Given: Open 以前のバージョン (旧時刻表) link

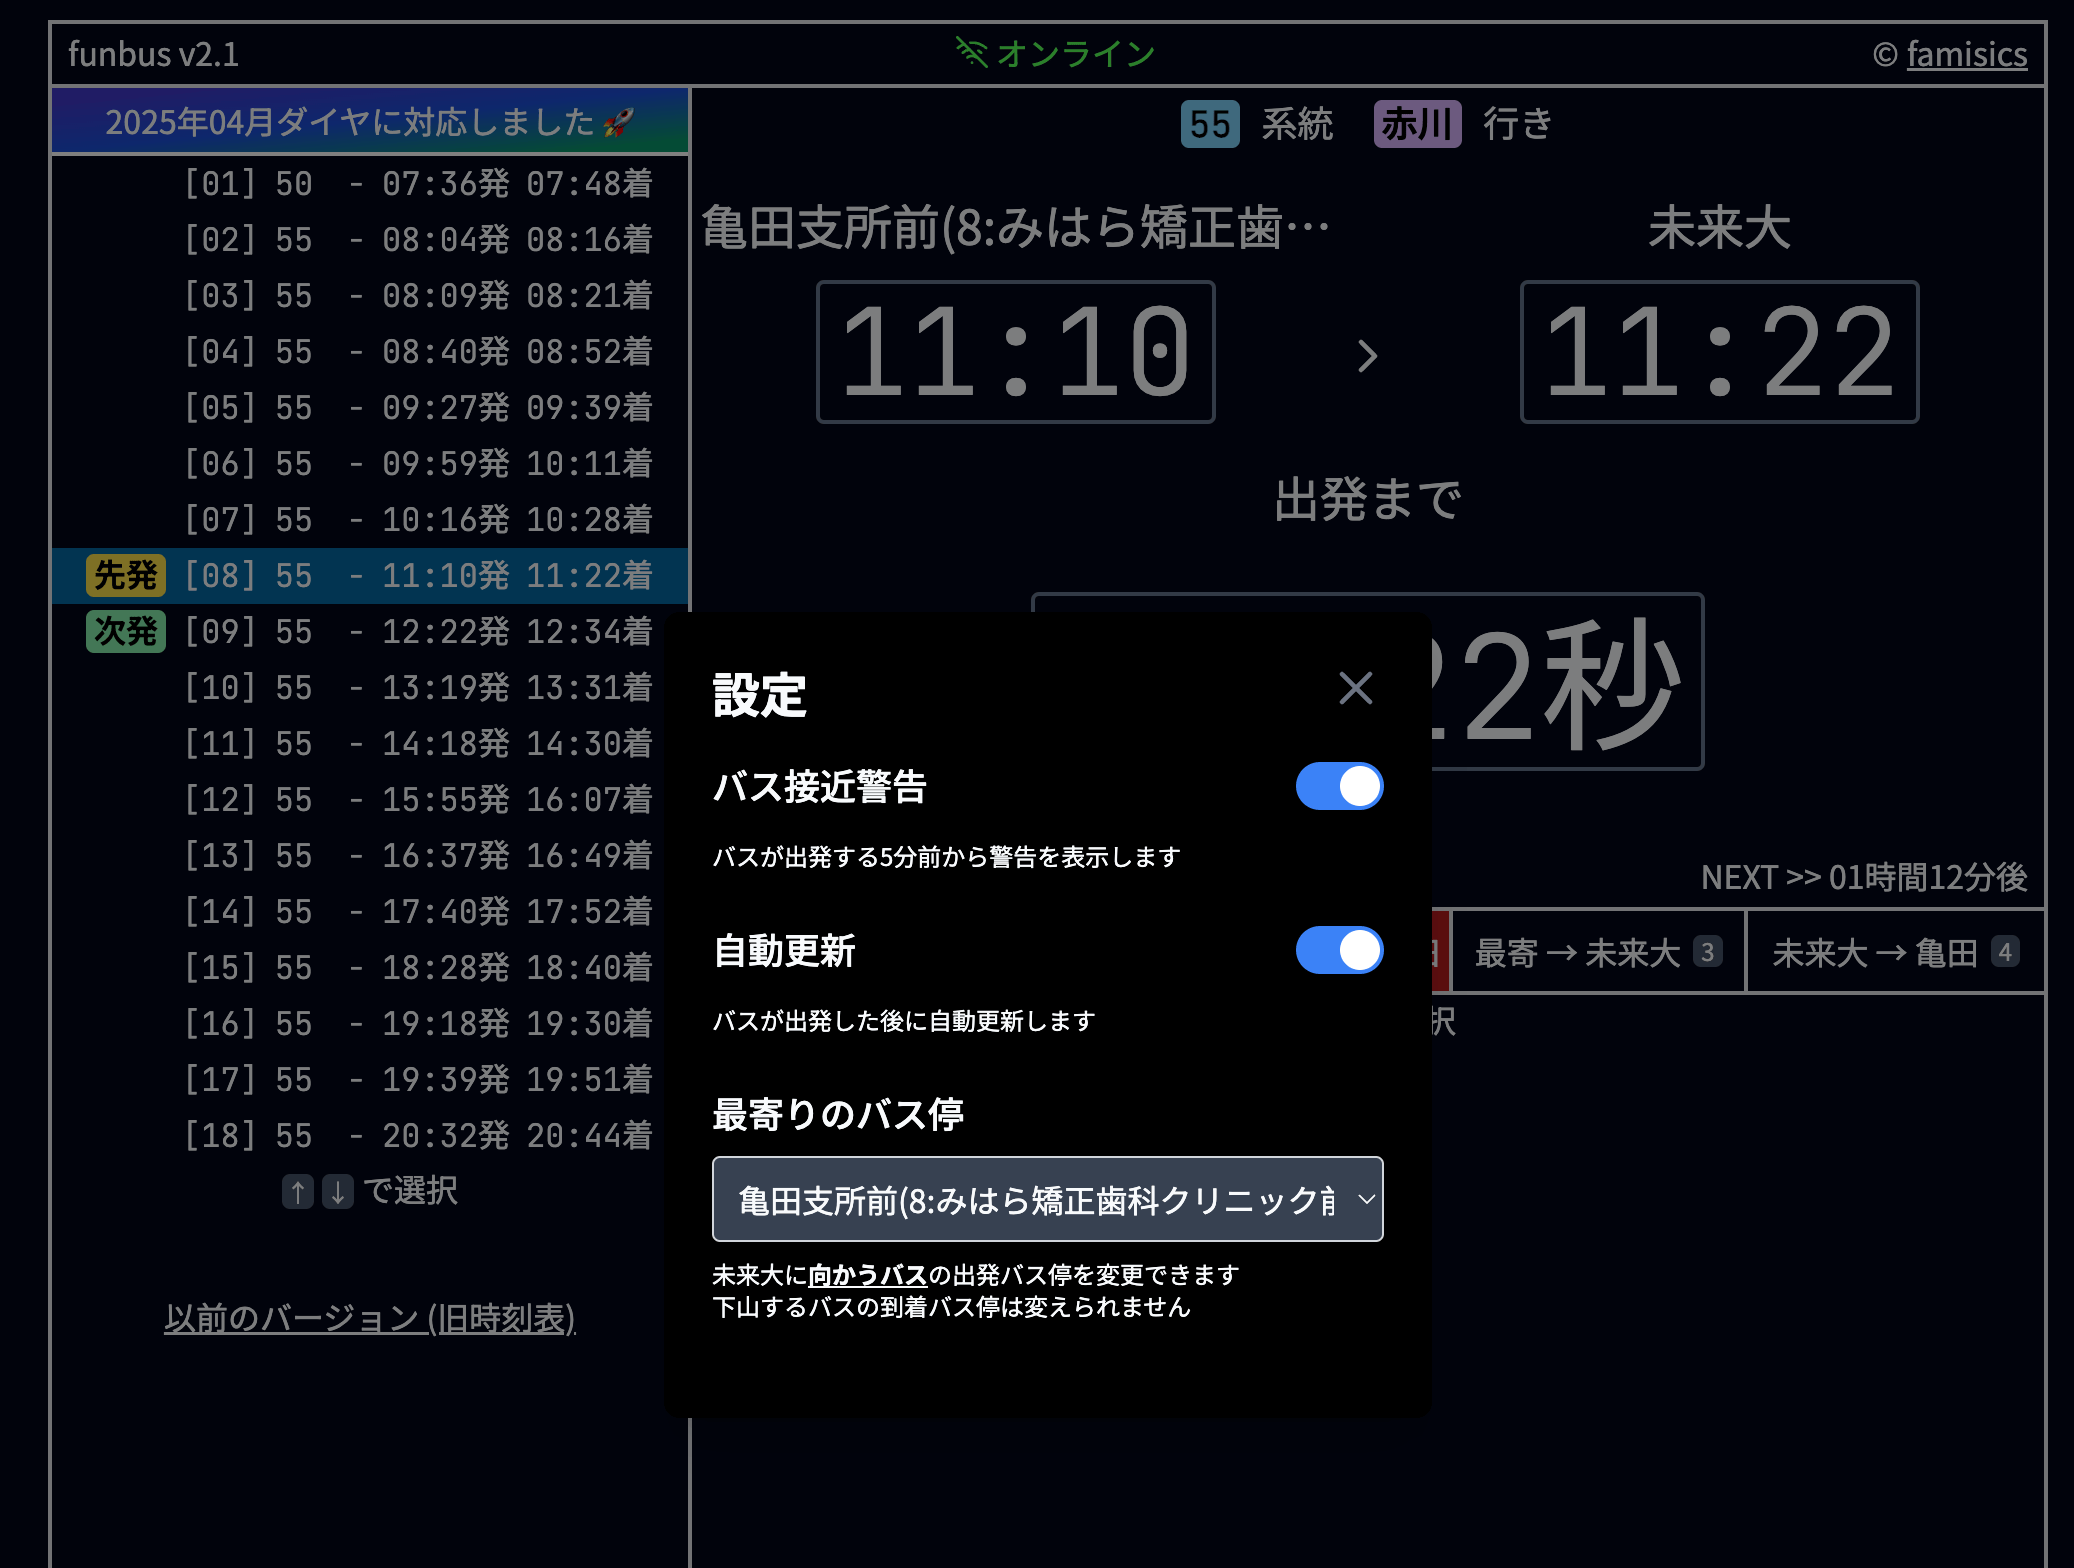Looking at the screenshot, I should [x=370, y=1318].
